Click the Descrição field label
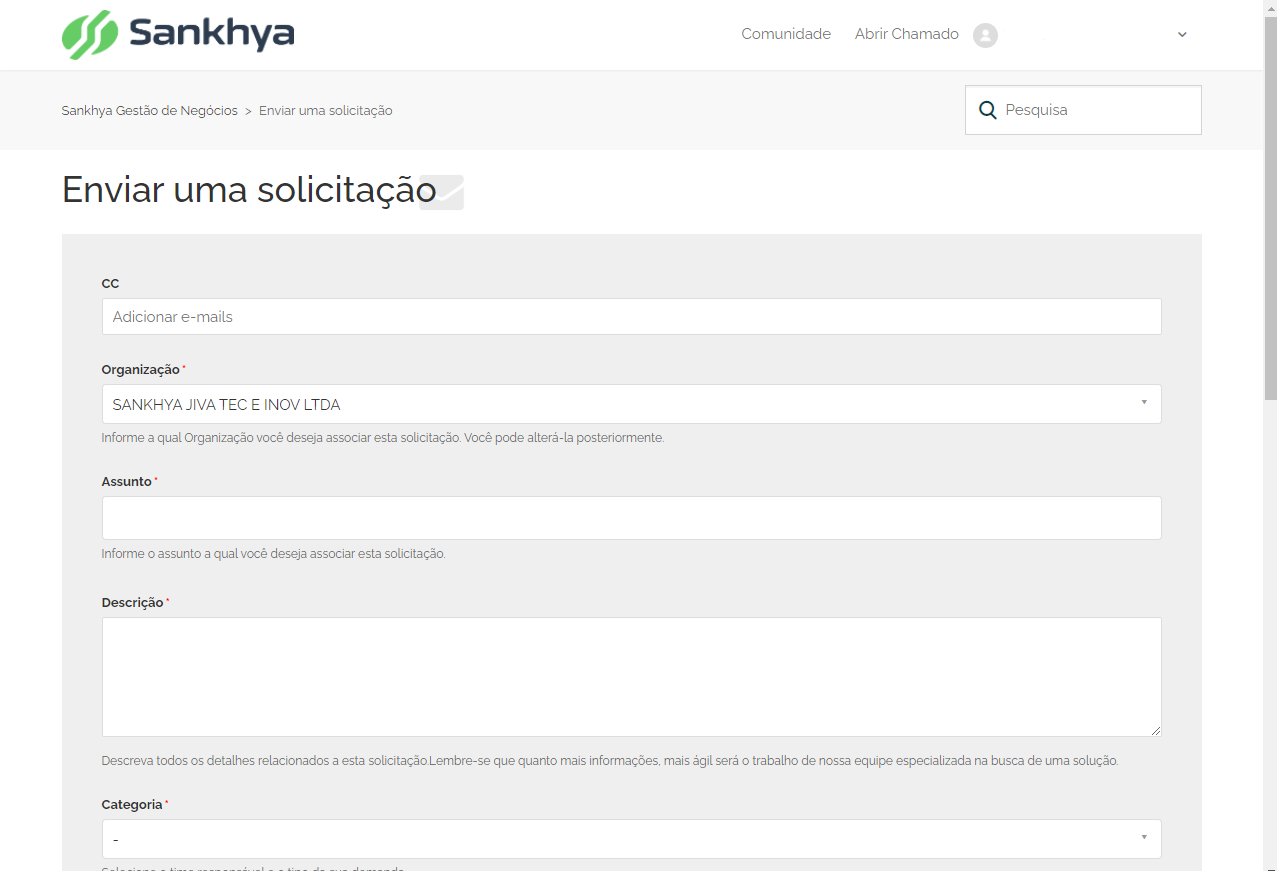Image resolution: width=1277 pixels, height=871 pixels. [x=132, y=603]
